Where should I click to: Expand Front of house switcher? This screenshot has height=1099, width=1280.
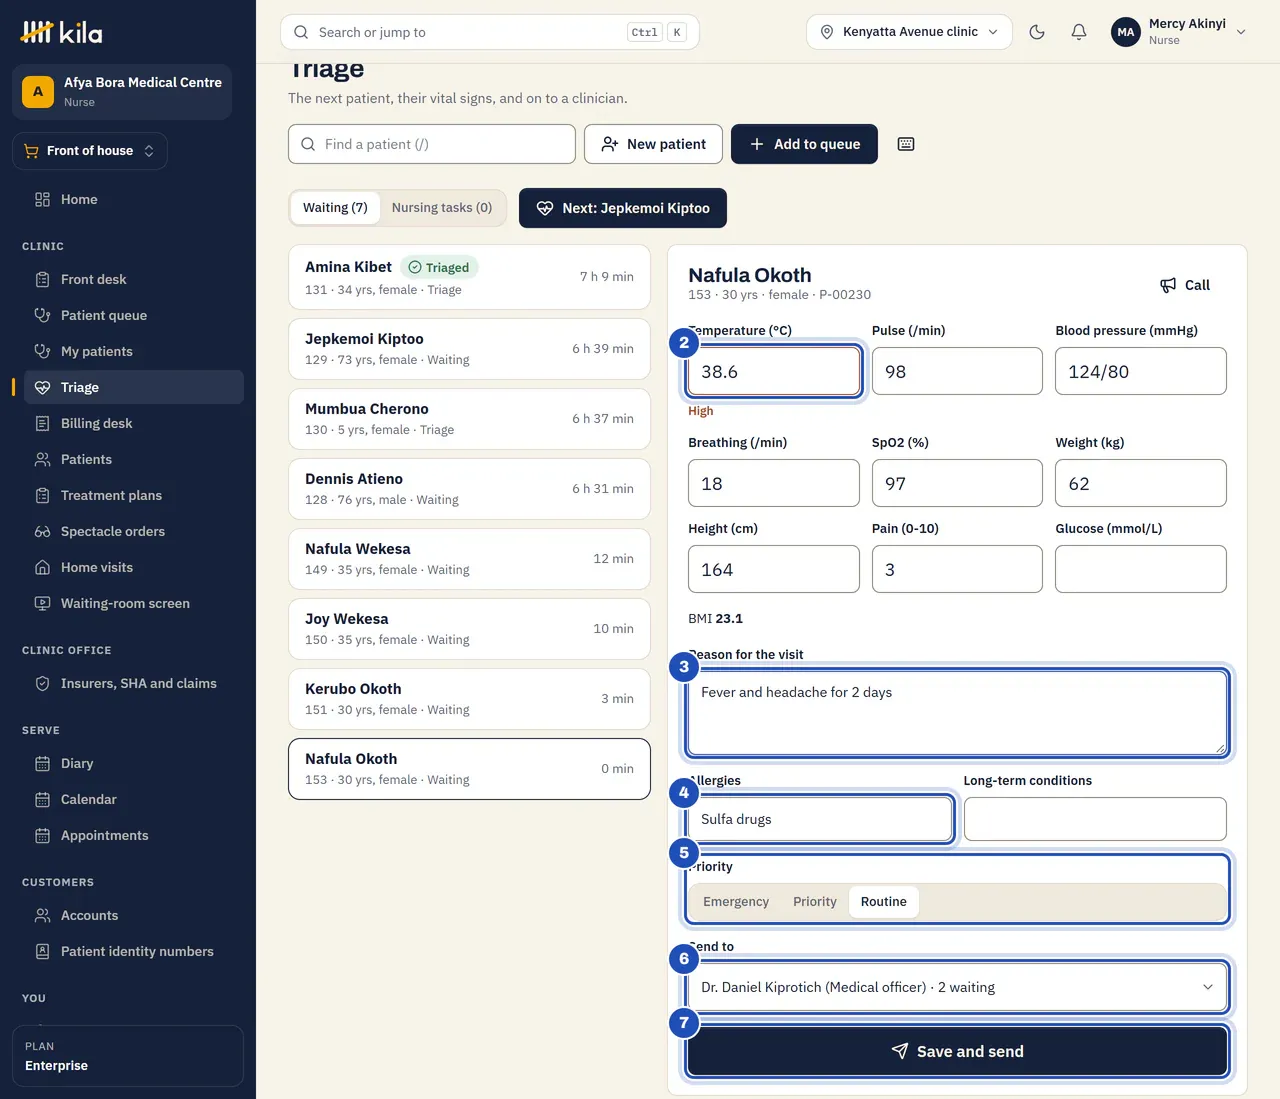(x=90, y=151)
